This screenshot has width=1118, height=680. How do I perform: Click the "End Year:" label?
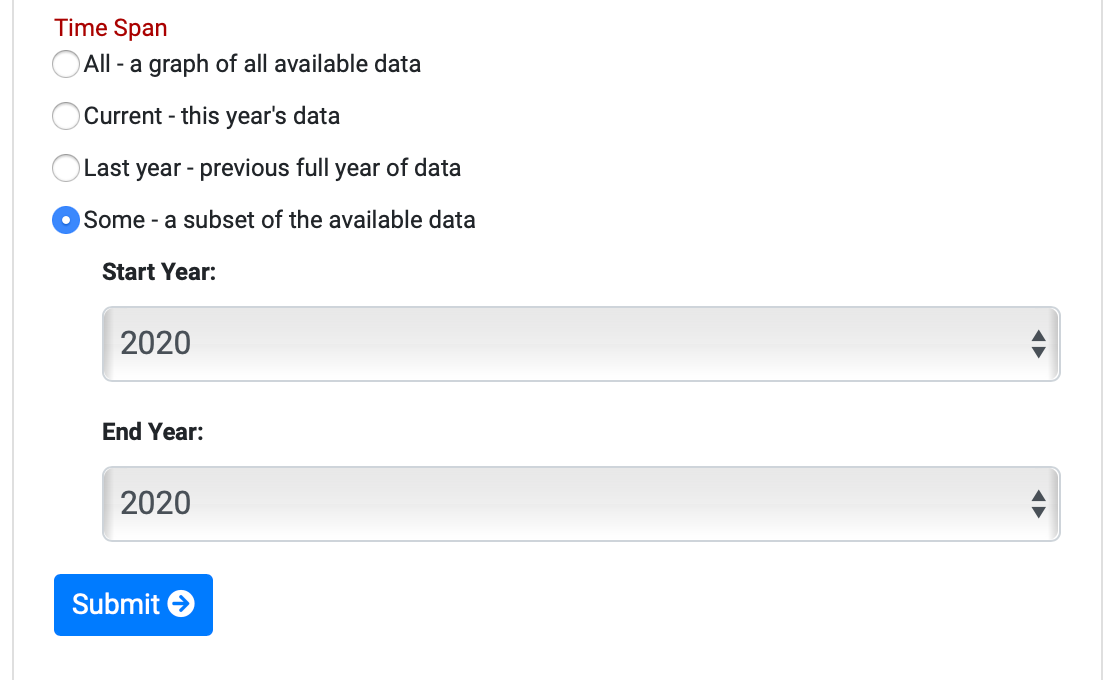152,431
